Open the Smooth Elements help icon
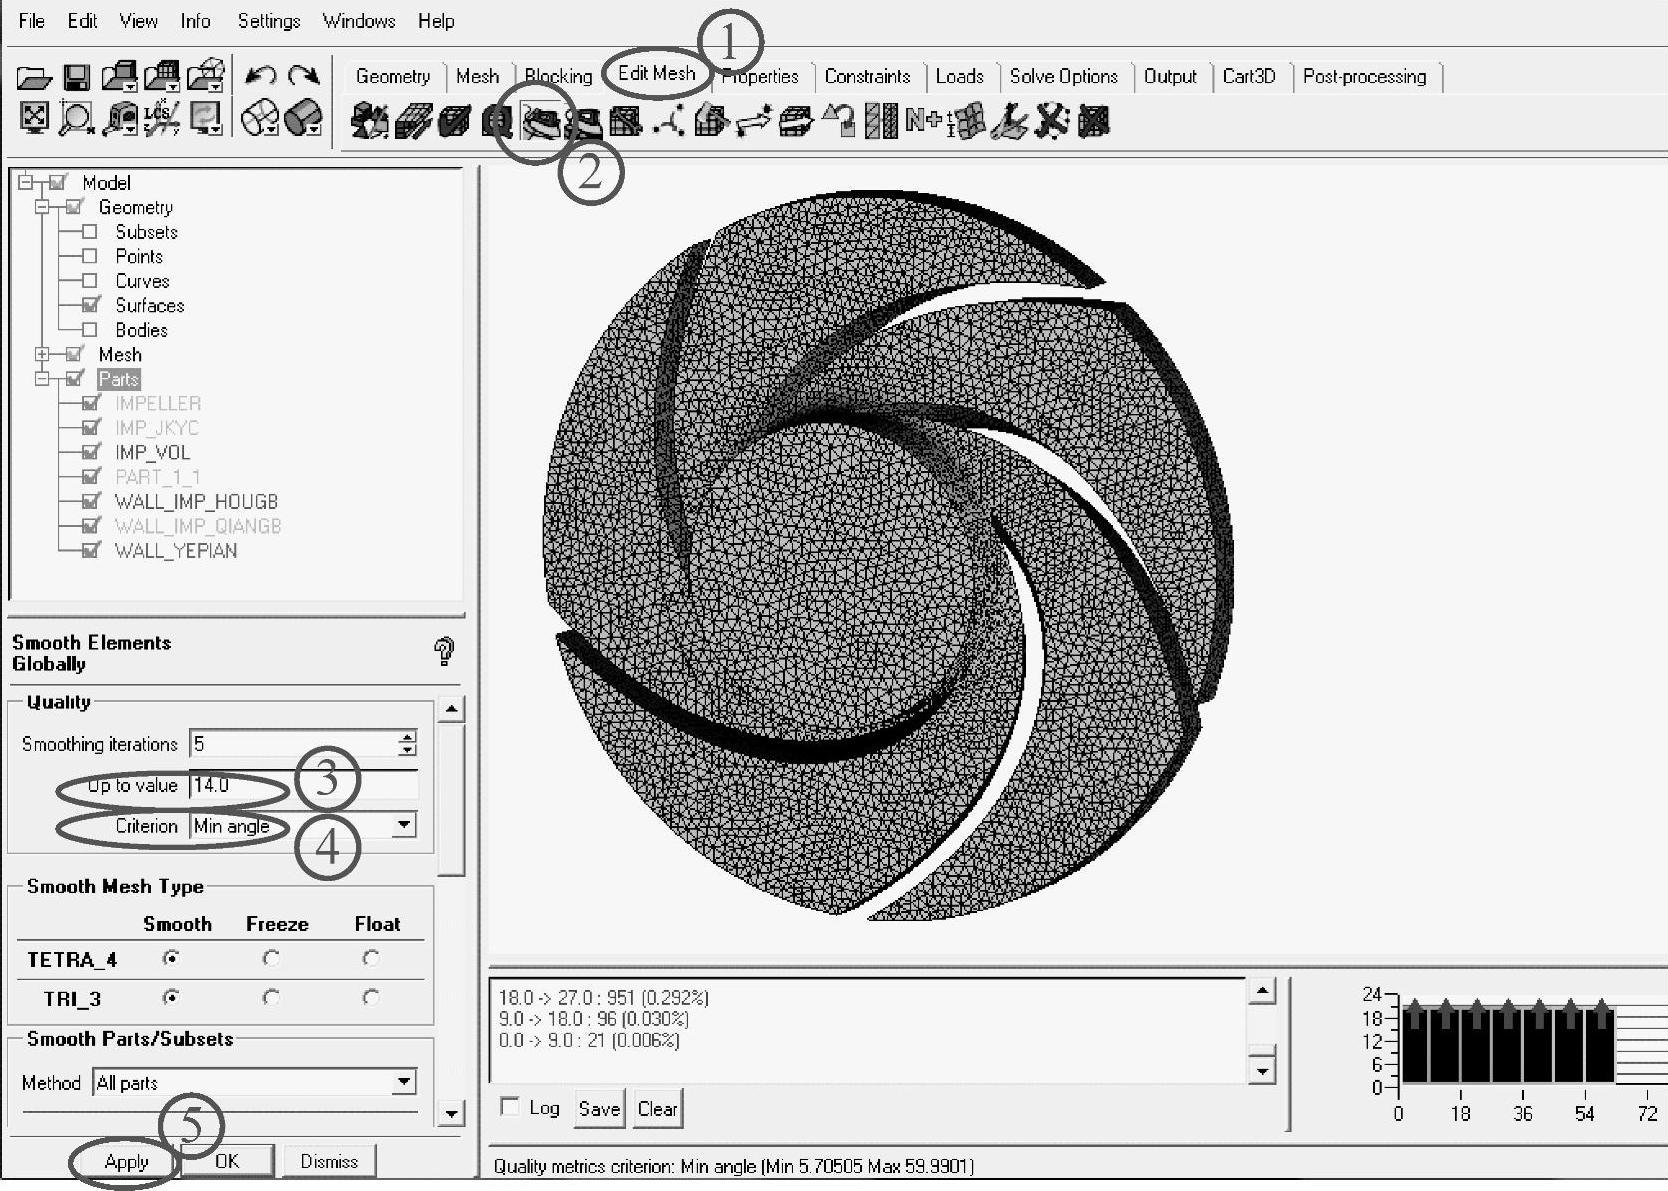 444,652
